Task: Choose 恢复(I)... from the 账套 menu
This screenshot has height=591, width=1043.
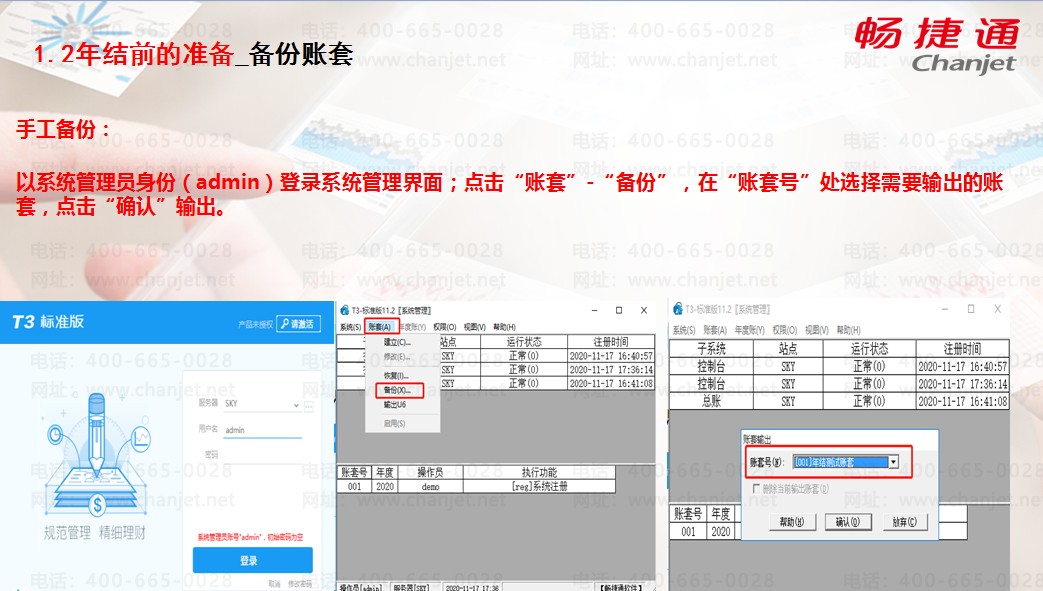Action: click(396, 376)
